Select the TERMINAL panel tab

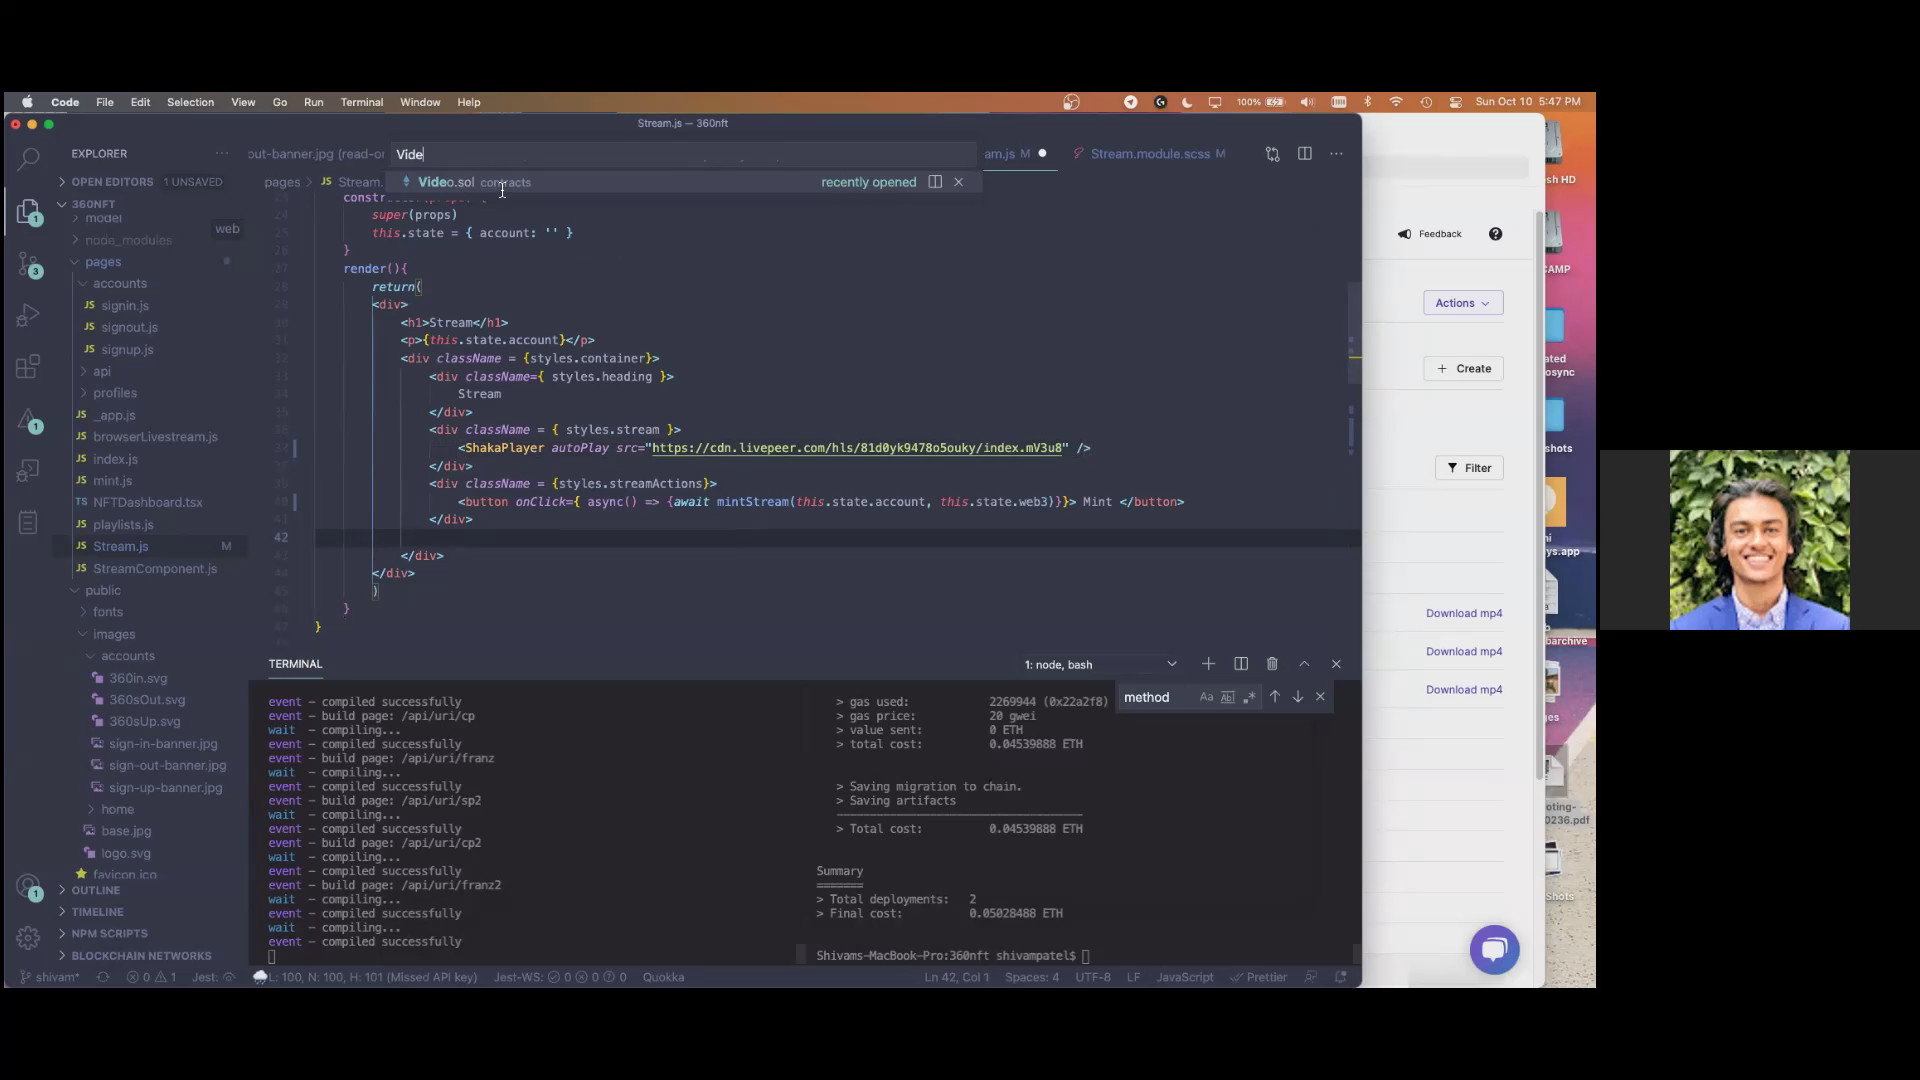click(295, 664)
